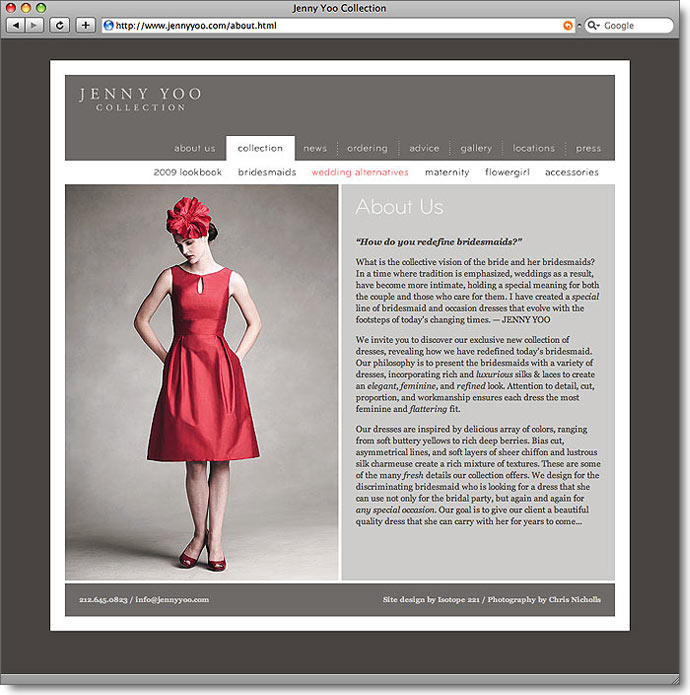Open the accessories submenu link
The height and width of the screenshot is (695, 690).
pyautogui.click(x=572, y=172)
